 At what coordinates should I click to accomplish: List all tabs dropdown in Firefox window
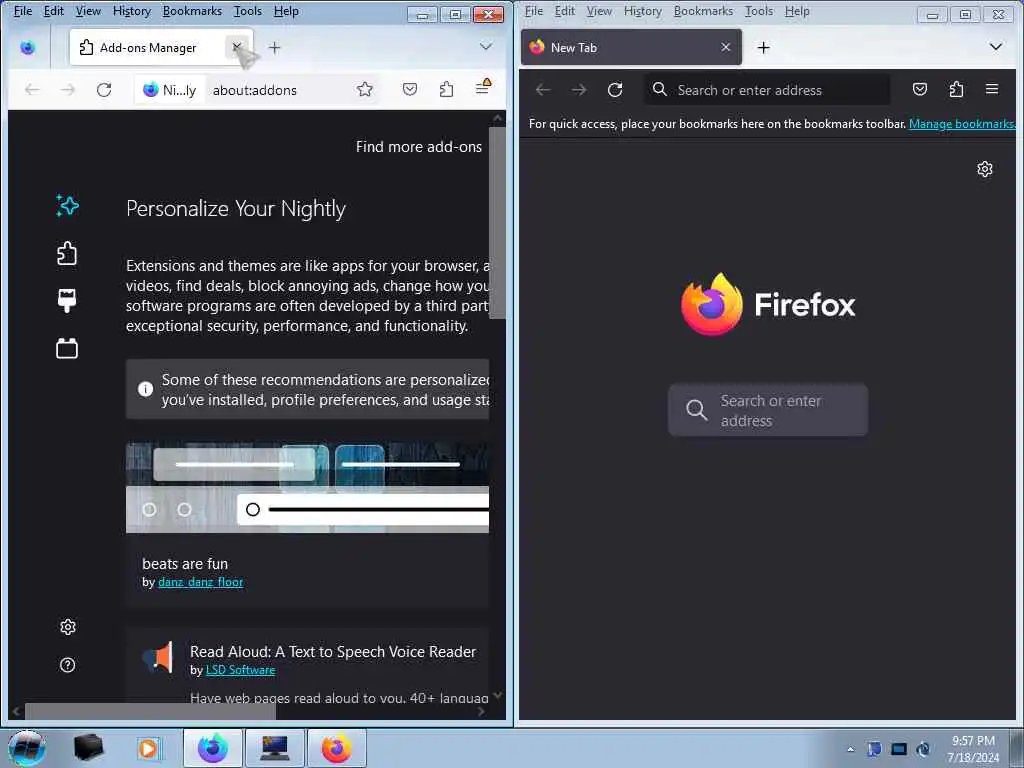click(x=996, y=47)
